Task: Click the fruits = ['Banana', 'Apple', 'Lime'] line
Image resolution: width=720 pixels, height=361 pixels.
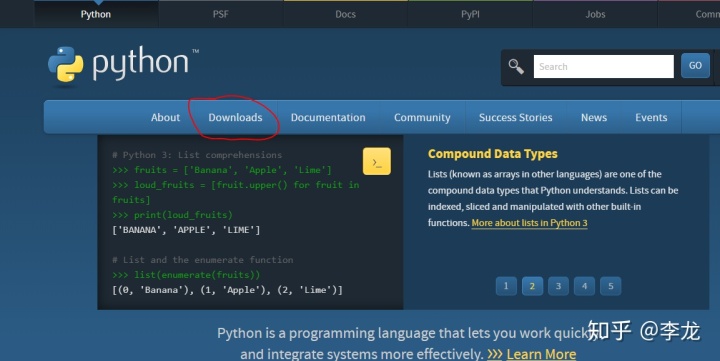Action: click(x=222, y=170)
